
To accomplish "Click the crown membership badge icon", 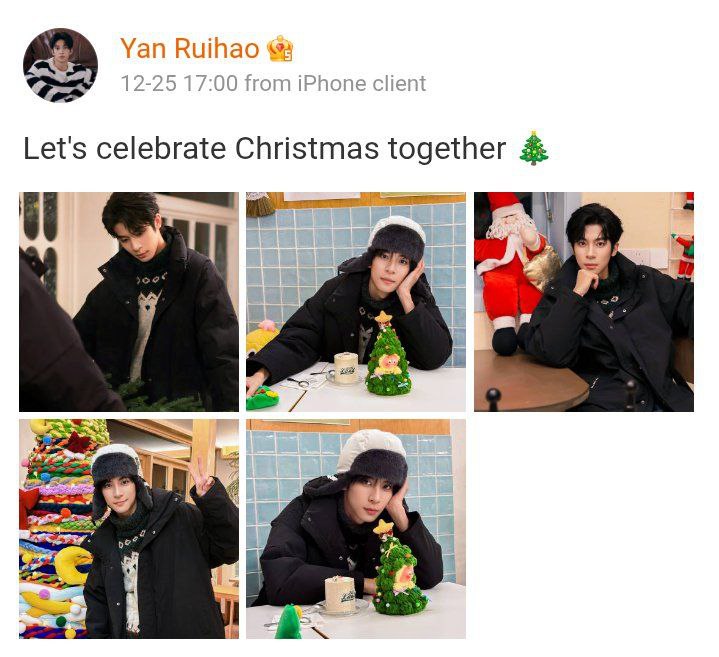I will point(280,49).
